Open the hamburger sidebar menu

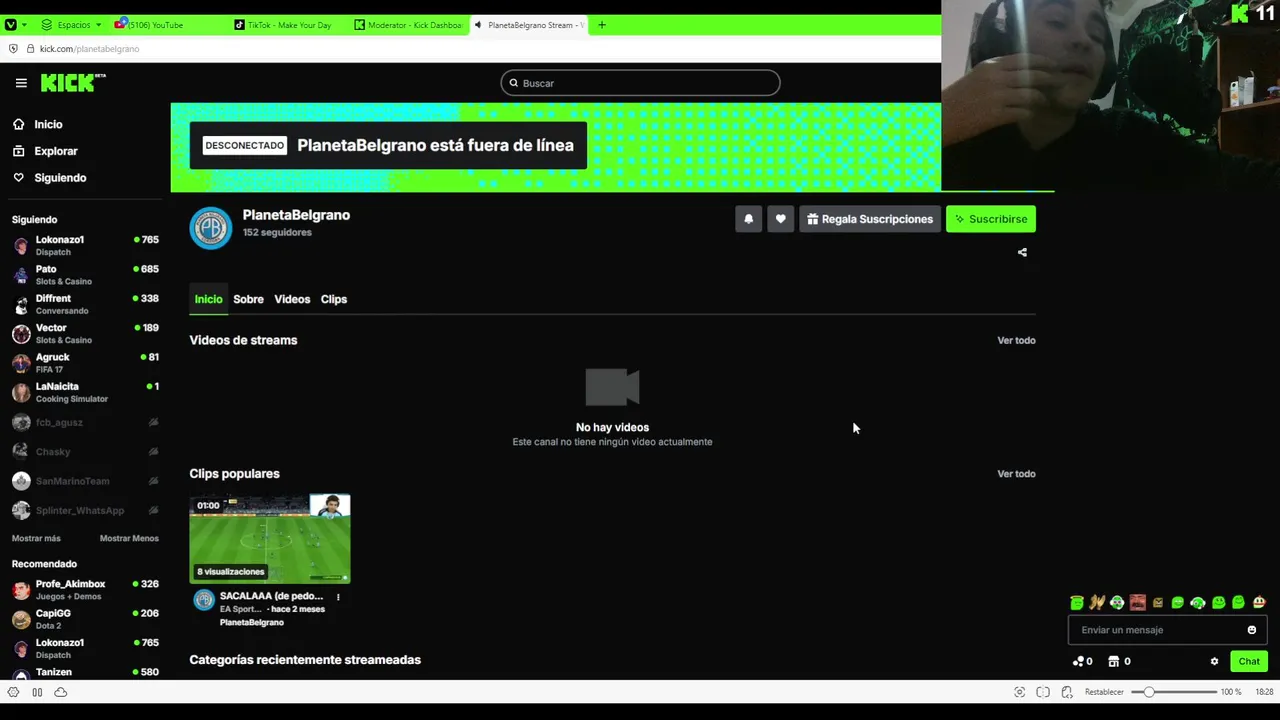[x=21, y=83]
